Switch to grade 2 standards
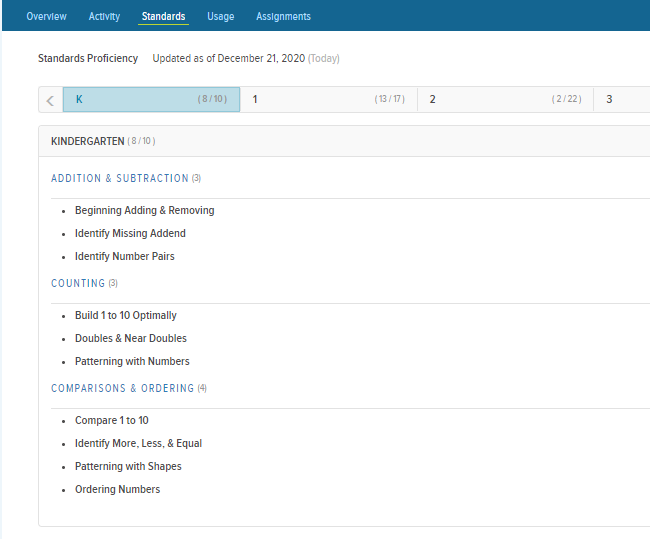This screenshot has width=650, height=539. coord(505,100)
